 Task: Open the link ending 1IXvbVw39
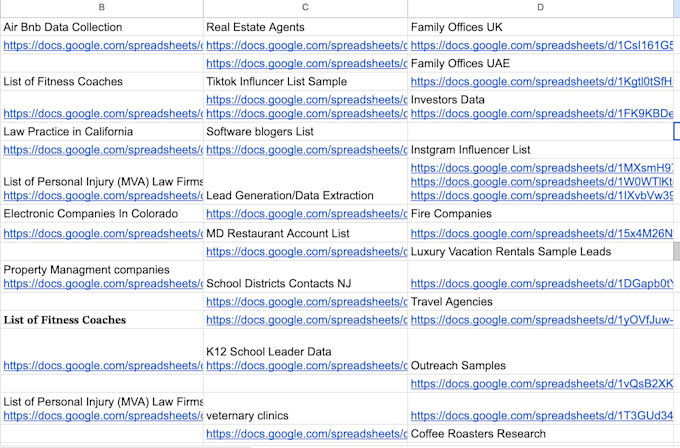tap(542, 196)
